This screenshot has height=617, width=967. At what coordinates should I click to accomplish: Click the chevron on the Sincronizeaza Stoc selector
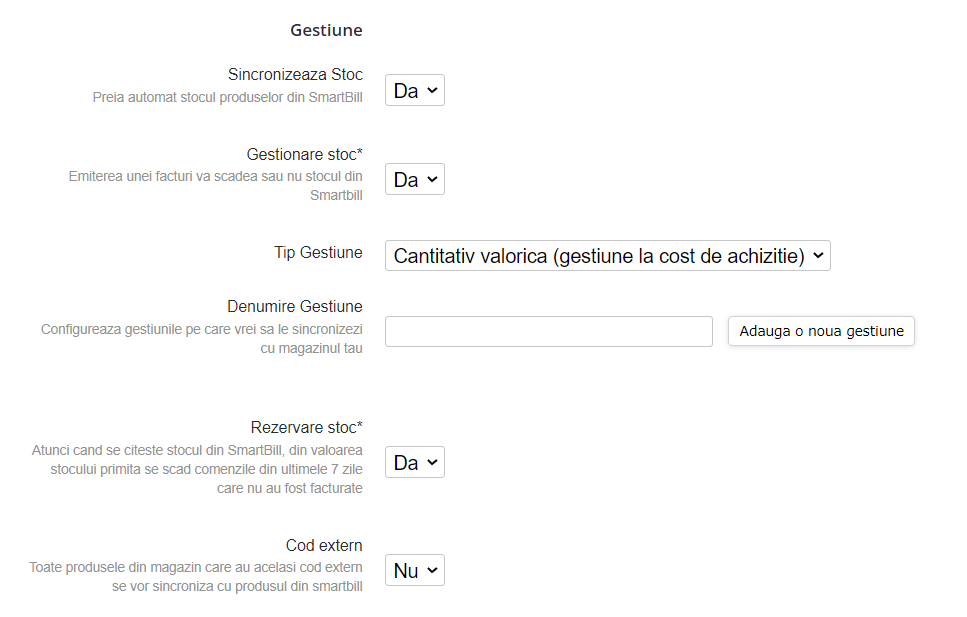[432, 89]
